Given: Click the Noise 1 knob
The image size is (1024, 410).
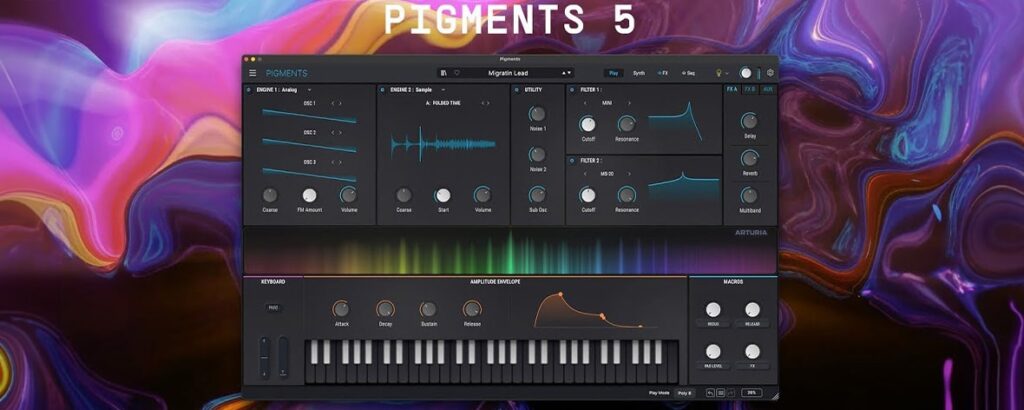Looking at the screenshot, I should [x=537, y=114].
